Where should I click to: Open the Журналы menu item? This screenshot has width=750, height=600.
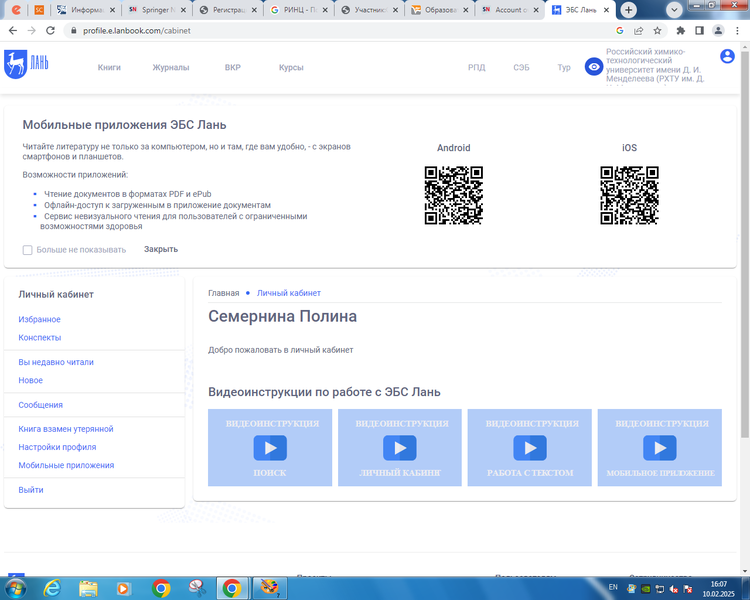point(171,67)
